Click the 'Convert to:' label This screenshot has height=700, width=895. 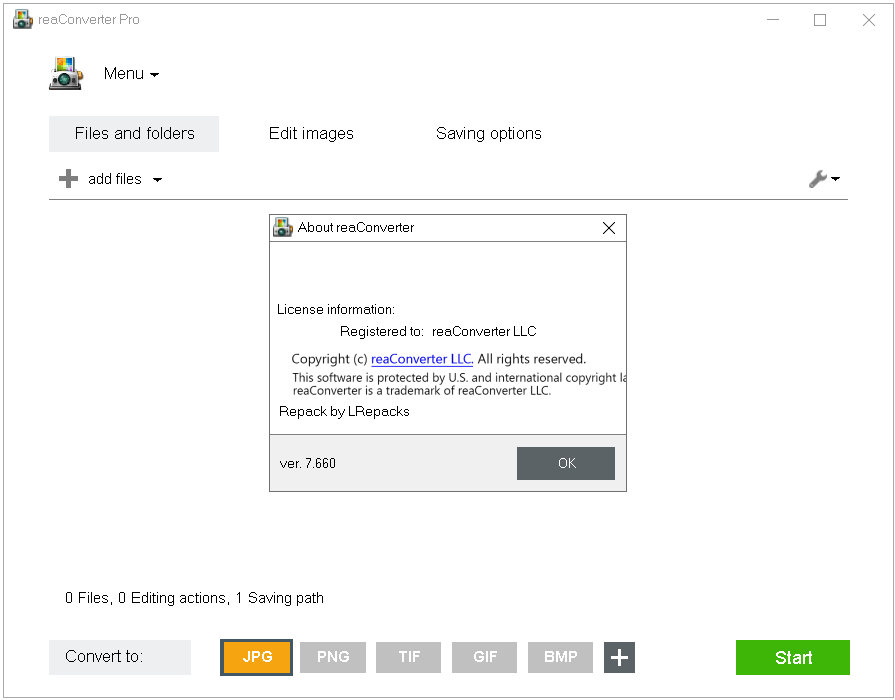click(x=104, y=657)
